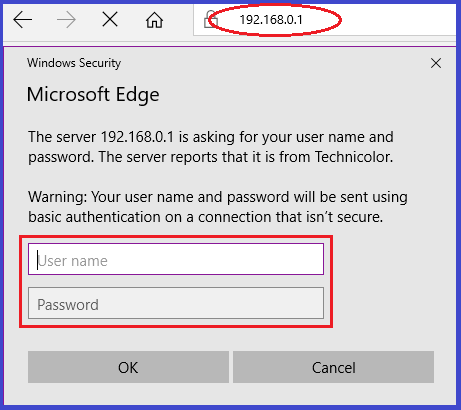Click the Microsoft Edge heading

click(x=93, y=94)
